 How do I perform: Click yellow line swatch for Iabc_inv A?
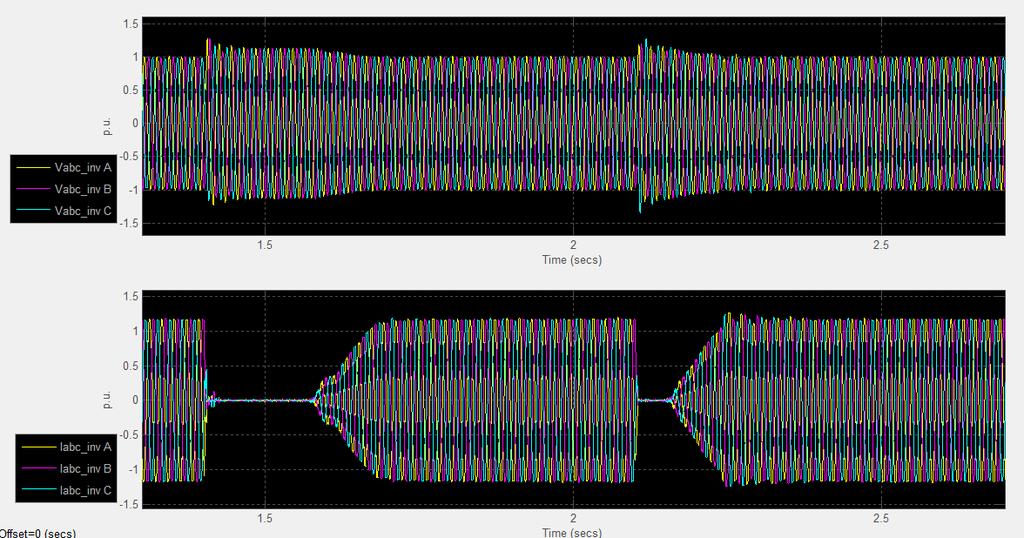(38, 447)
